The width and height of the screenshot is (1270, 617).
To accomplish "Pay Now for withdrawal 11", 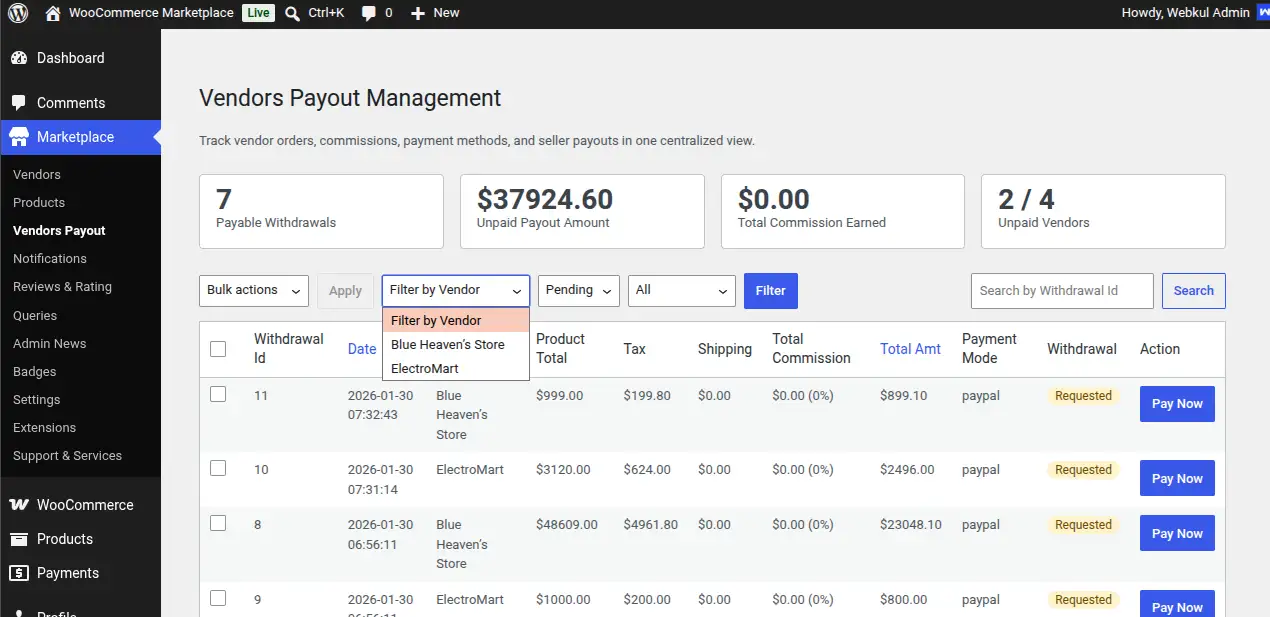I will (x=1177, y=404).
